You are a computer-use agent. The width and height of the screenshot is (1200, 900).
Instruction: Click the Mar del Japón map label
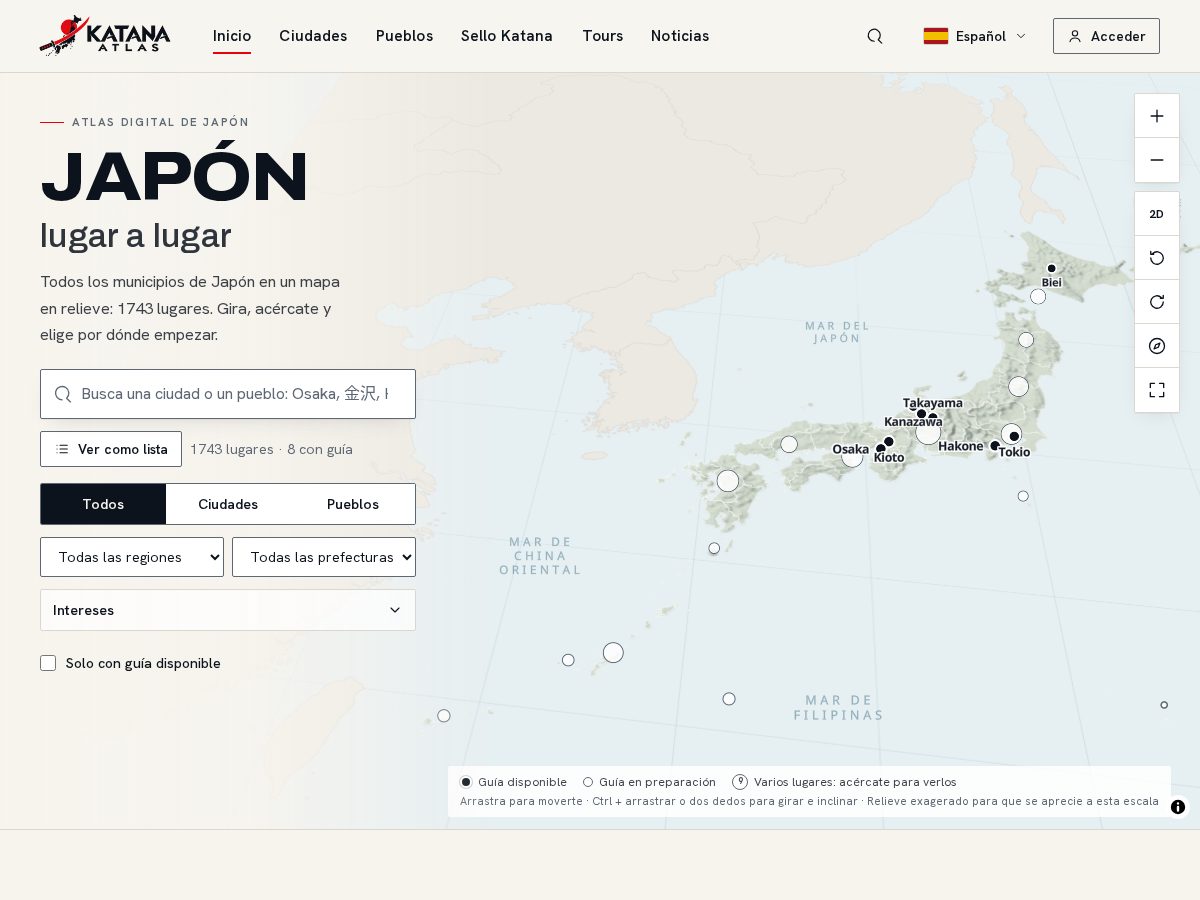837,332
